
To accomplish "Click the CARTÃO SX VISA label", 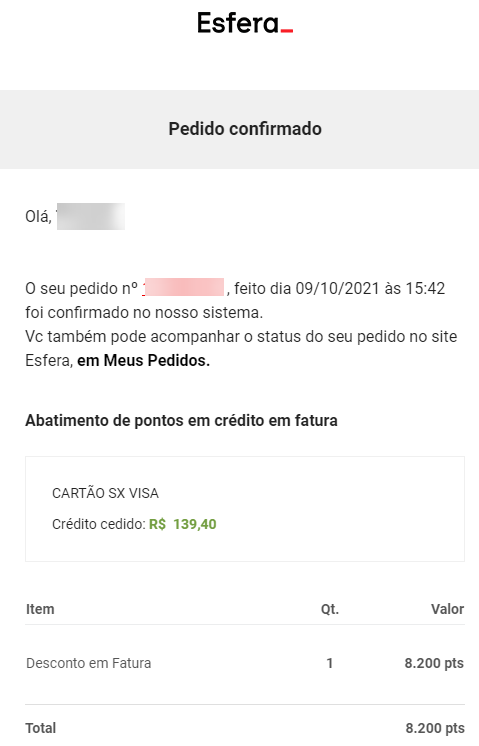I will coord(105,493).
